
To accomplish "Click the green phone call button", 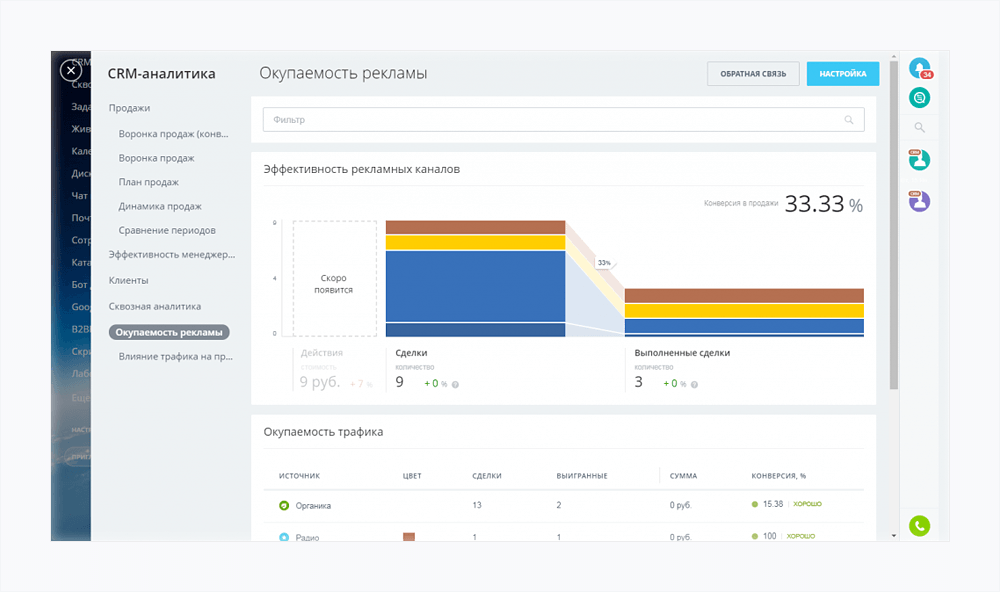I will click(x=919, y=525).
